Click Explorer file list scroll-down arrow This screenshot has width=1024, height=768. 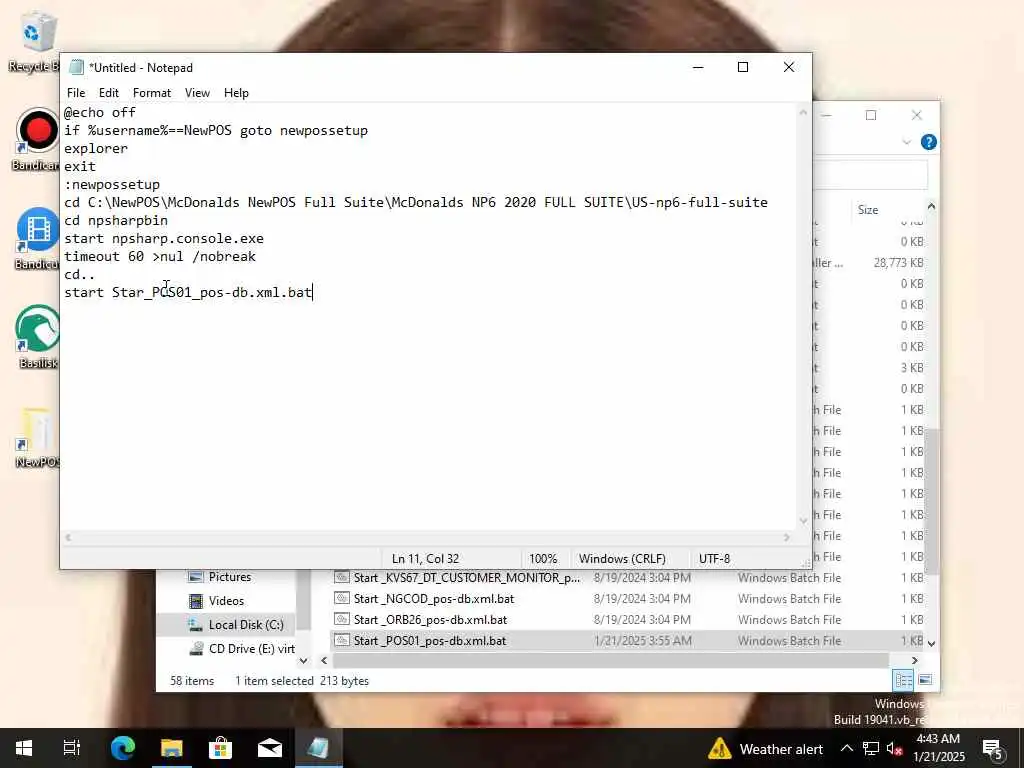coord(931,643)
